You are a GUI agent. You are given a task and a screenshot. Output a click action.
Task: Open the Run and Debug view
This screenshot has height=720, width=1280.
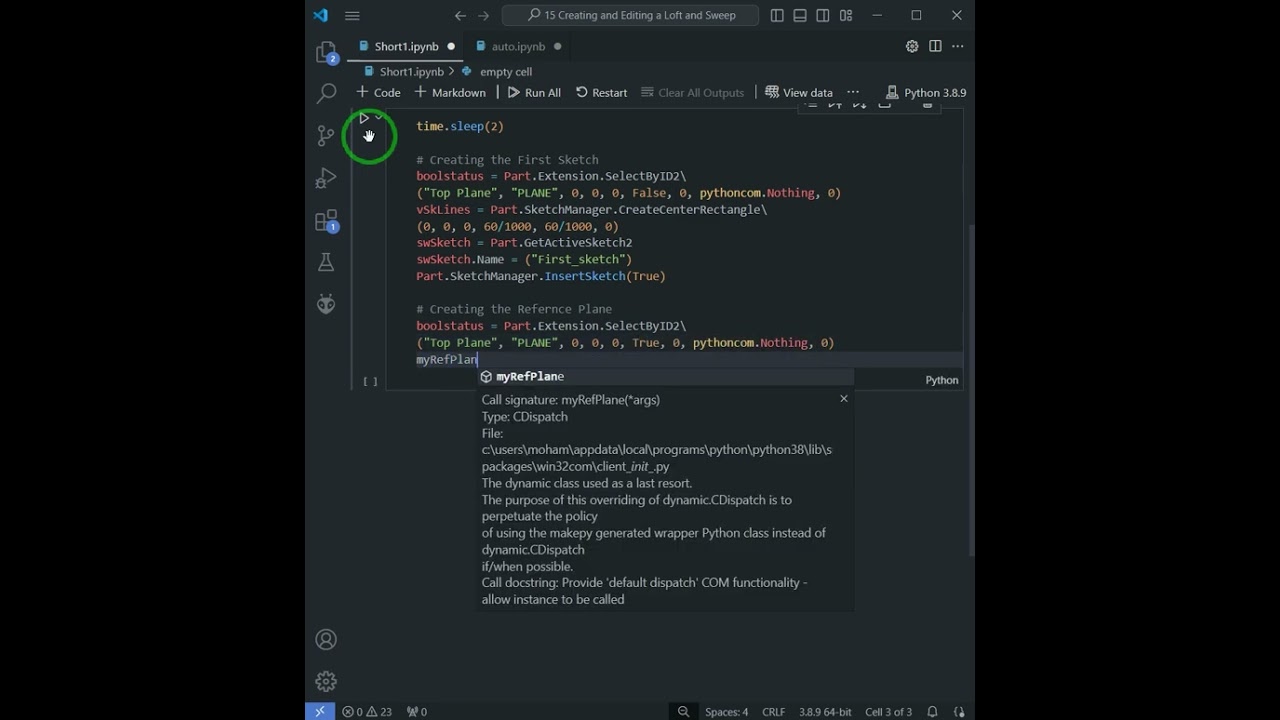click(x=326, y=179)
